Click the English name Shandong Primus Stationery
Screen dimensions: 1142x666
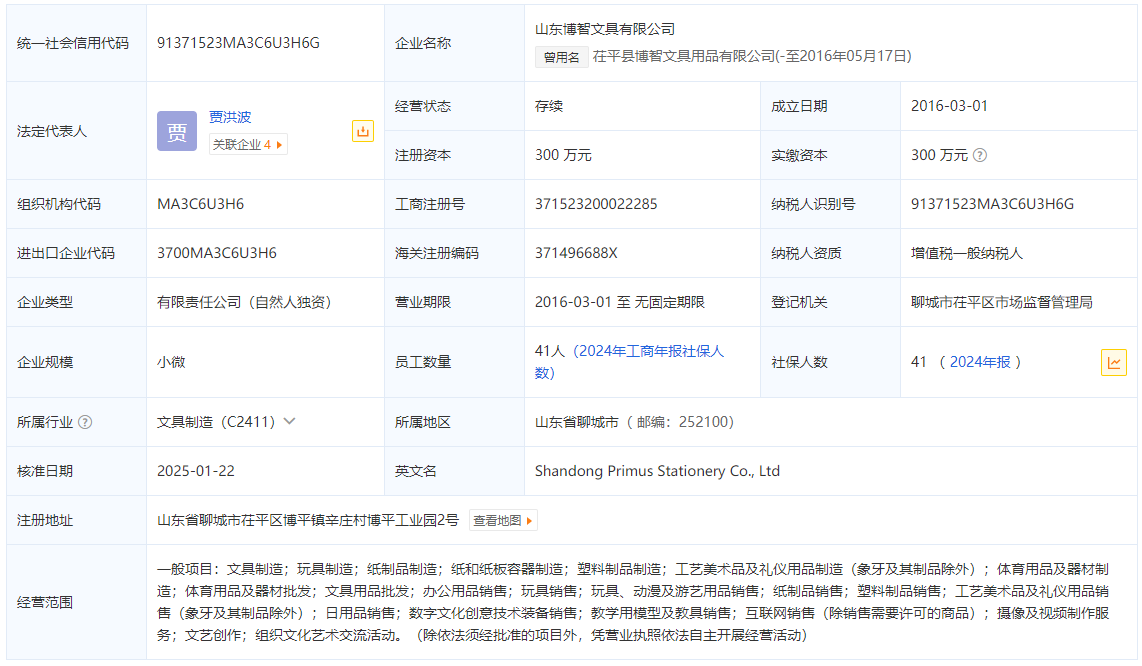tap(657, 471)
